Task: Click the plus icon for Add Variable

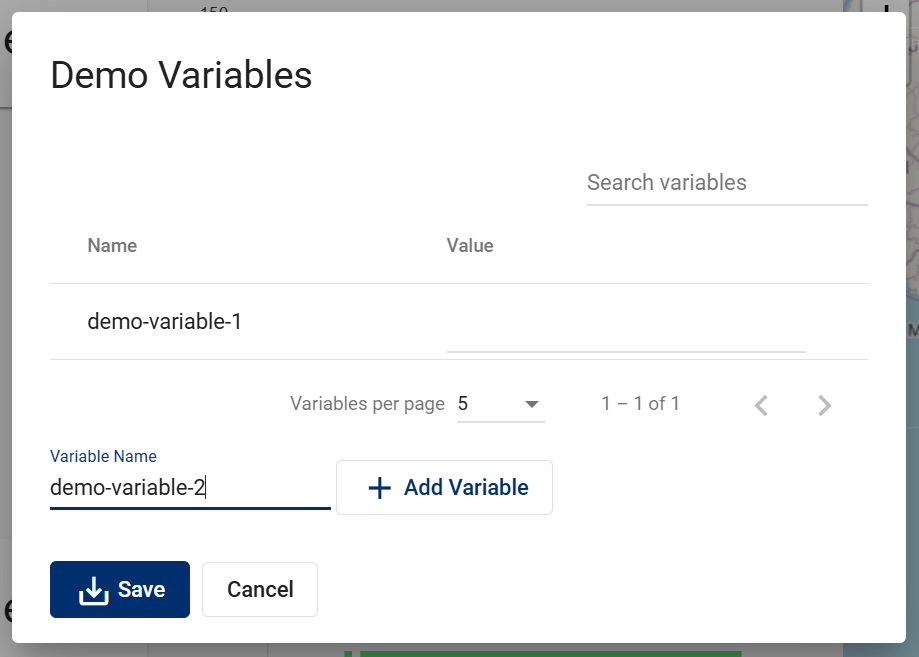Action: (379, 488)
